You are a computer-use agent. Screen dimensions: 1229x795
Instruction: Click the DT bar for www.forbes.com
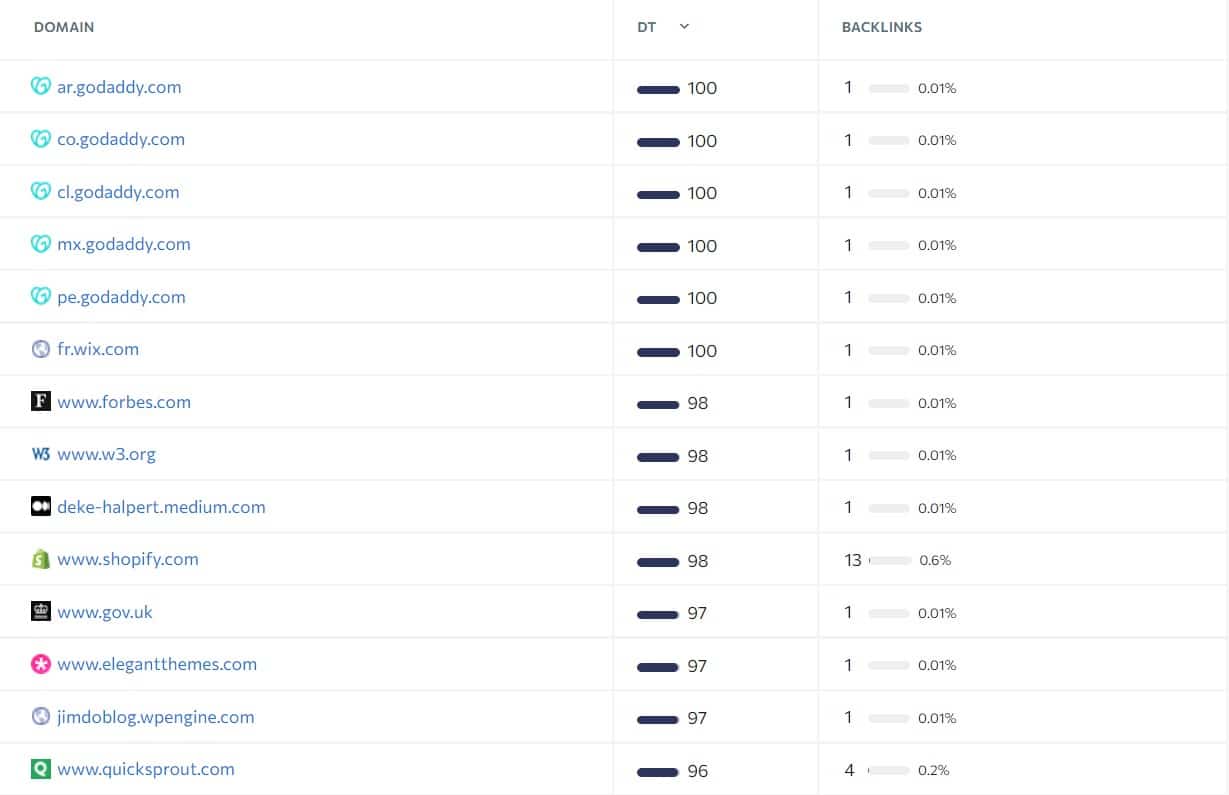pyautogui.click(x=658, y=404)
